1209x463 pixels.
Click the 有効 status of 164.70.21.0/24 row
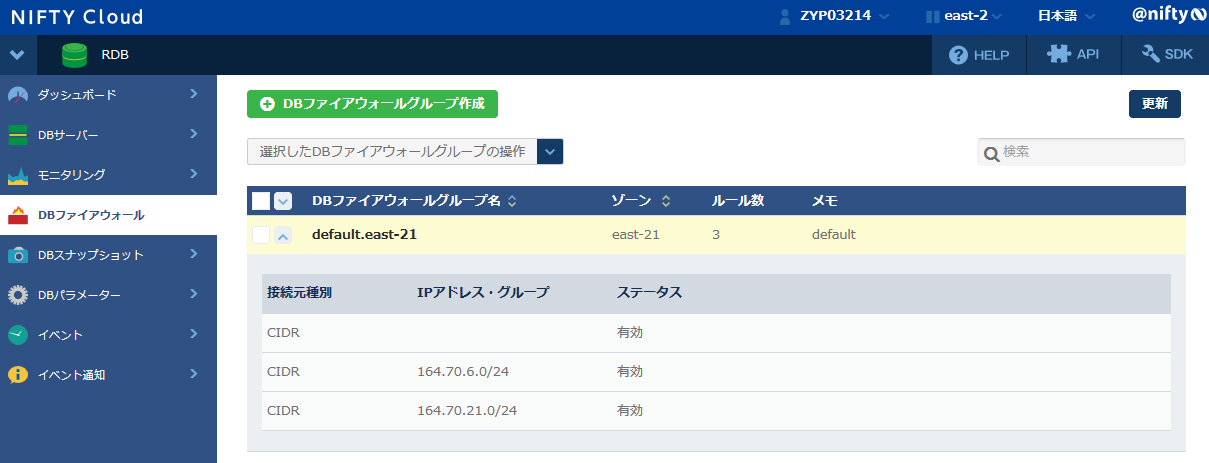(x=630, y=411)
